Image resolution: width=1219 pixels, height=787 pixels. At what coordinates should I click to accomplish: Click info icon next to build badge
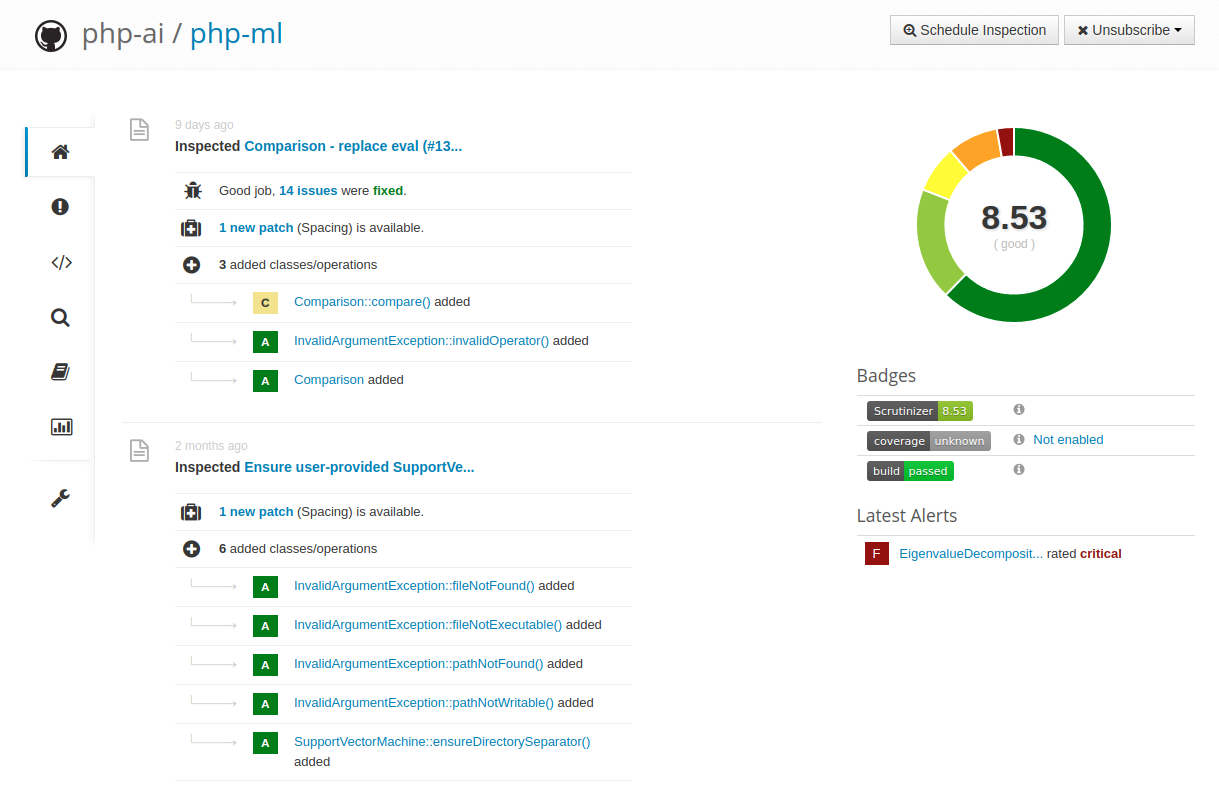tap(1019, 469)
